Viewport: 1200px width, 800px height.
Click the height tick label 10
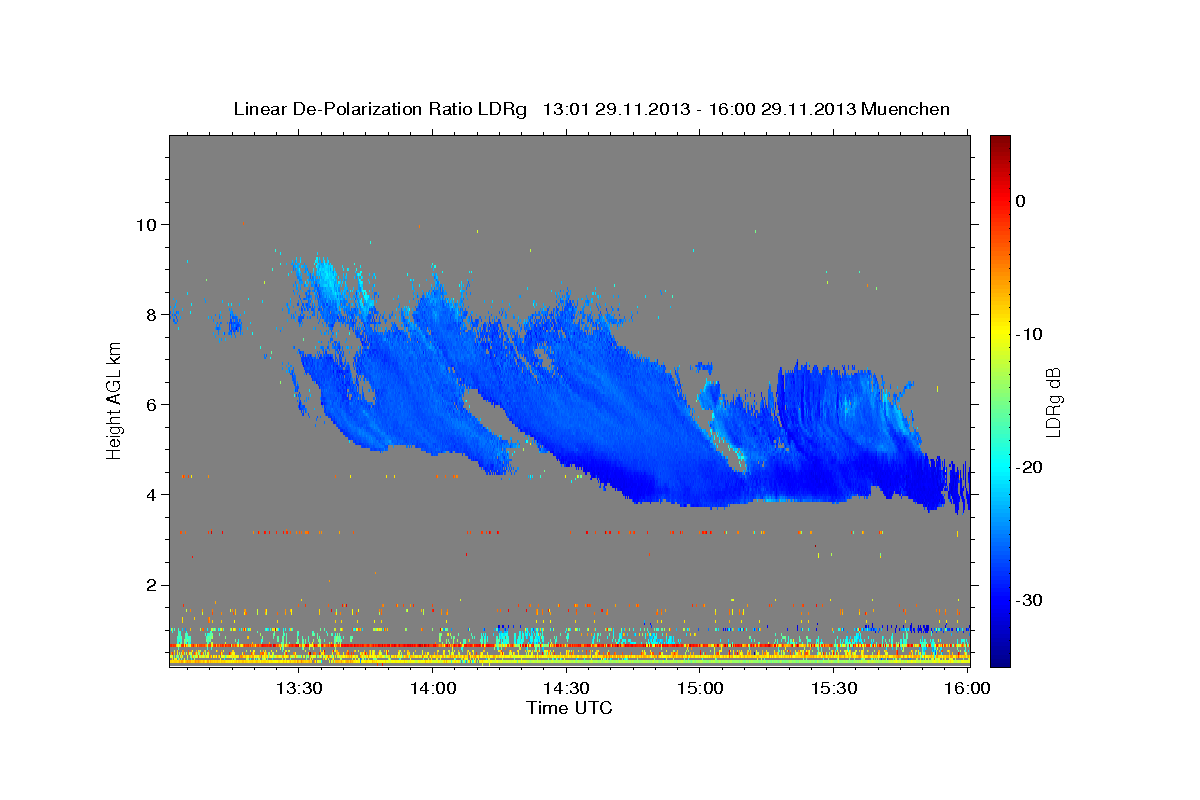(146, 224)
